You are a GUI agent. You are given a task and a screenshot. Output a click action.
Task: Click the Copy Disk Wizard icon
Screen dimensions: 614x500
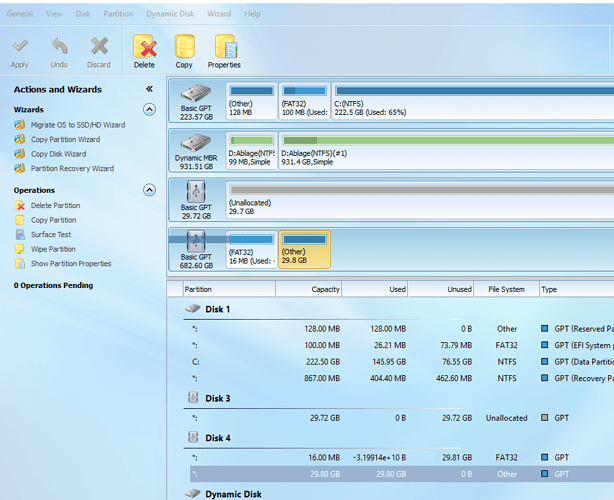pyautogui.click(x=20, y=154)
